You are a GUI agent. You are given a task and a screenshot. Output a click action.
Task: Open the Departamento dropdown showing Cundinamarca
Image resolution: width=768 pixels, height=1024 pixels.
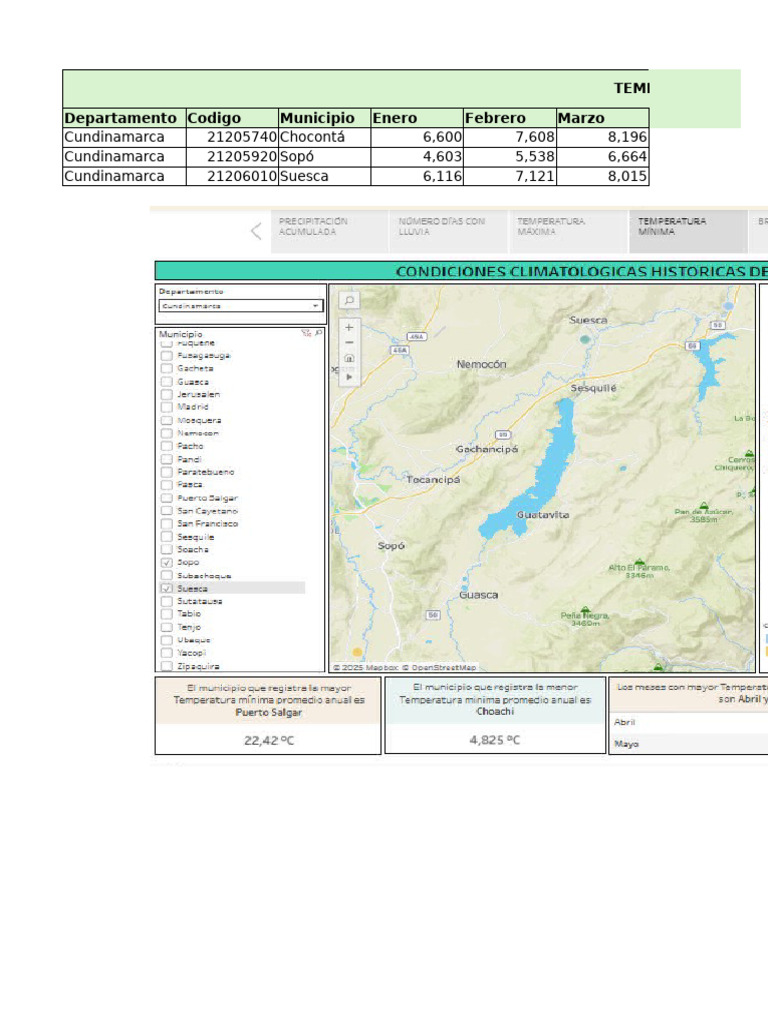click(241, 306)
